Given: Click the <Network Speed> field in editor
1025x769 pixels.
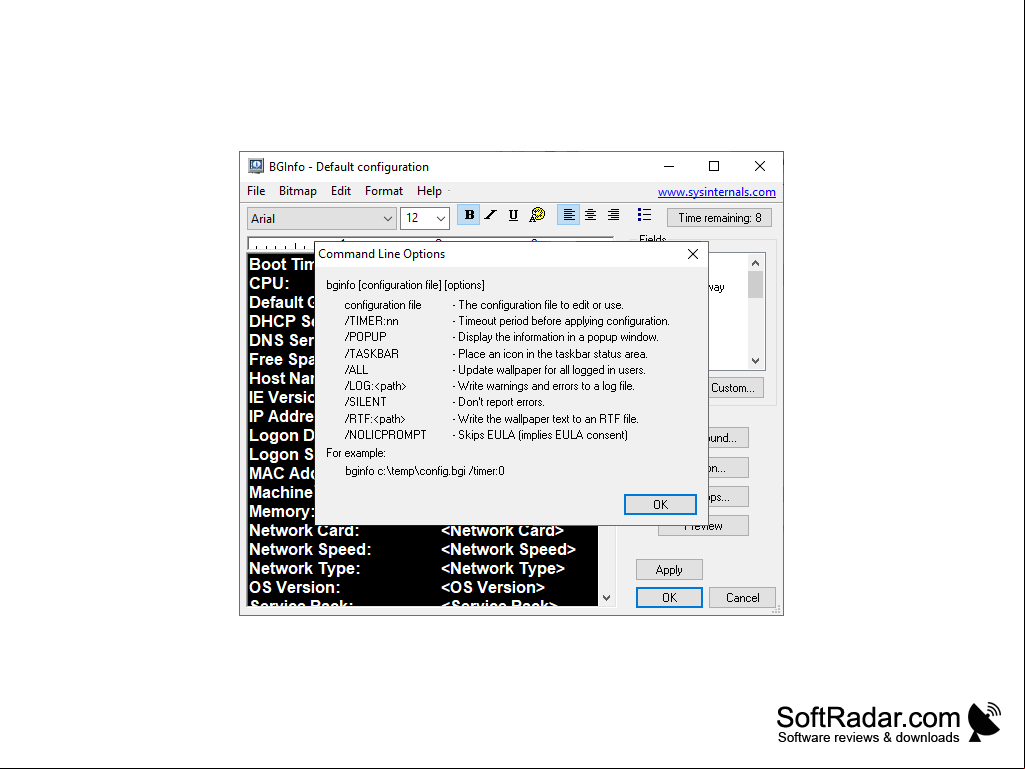Looking at the screenshot, I should (509, 549).
